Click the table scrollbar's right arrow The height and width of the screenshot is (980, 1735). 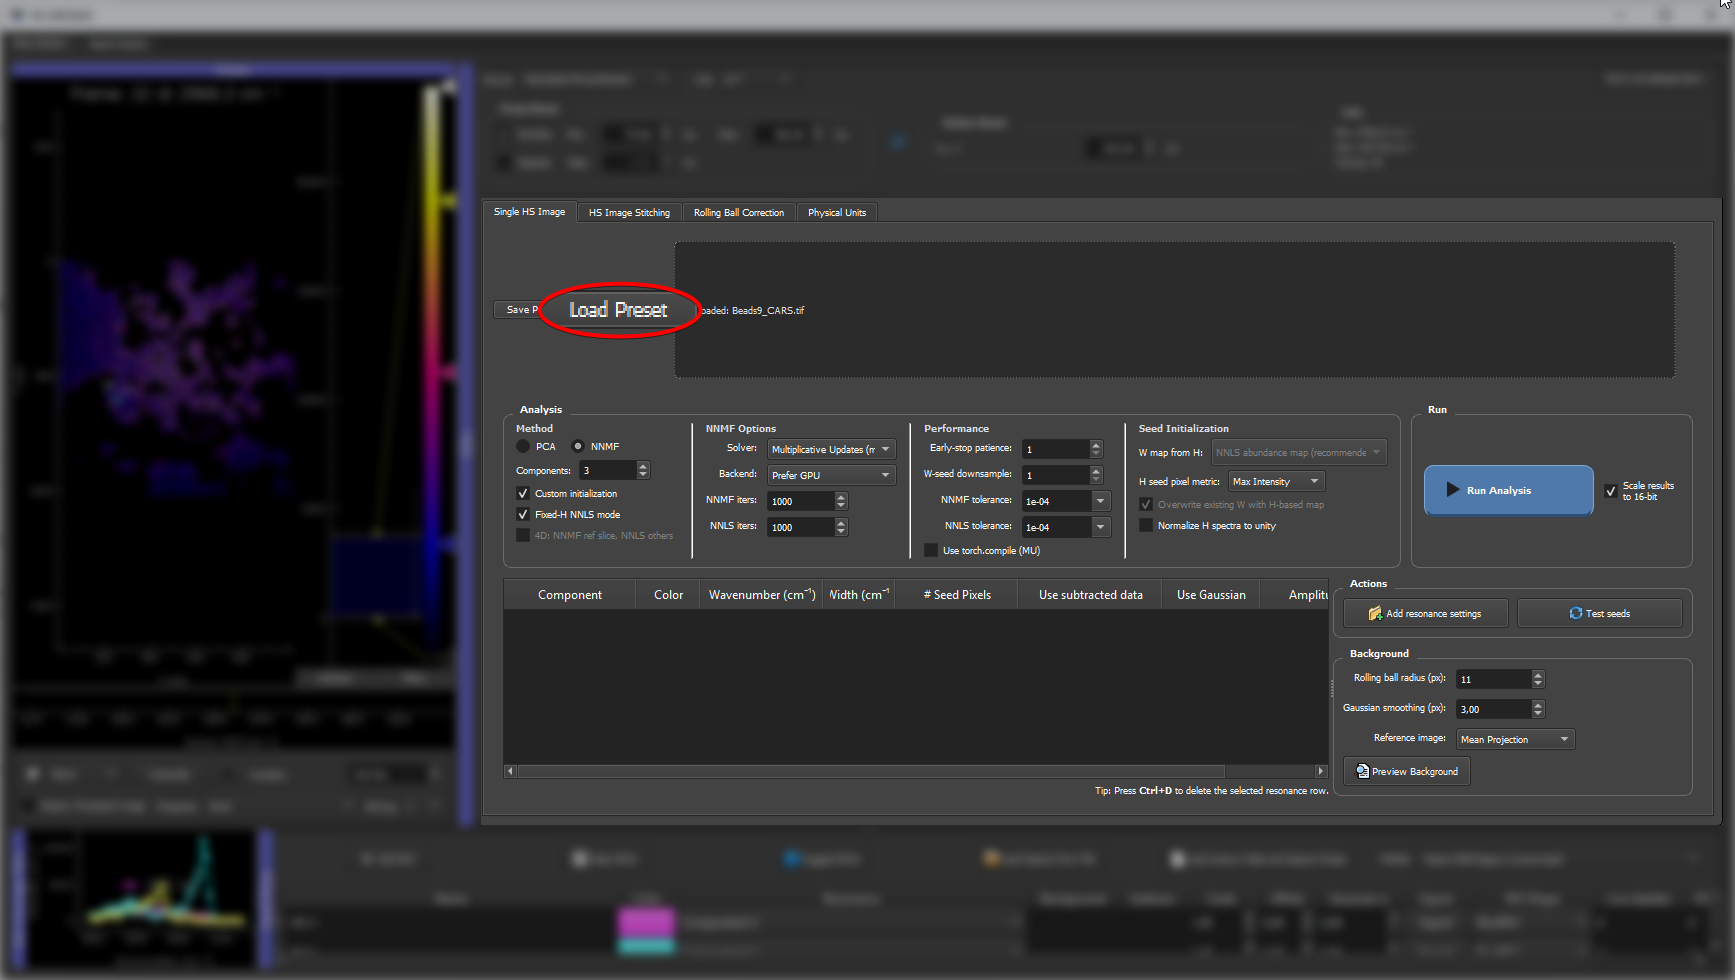[x=1321, y=771]
